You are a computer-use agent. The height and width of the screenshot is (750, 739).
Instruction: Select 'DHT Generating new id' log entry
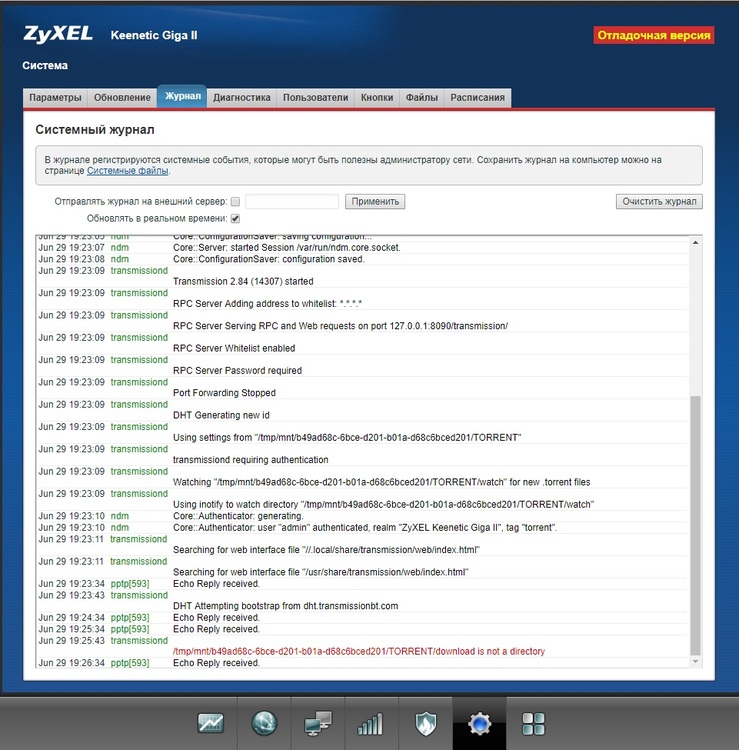click(221, 415)
